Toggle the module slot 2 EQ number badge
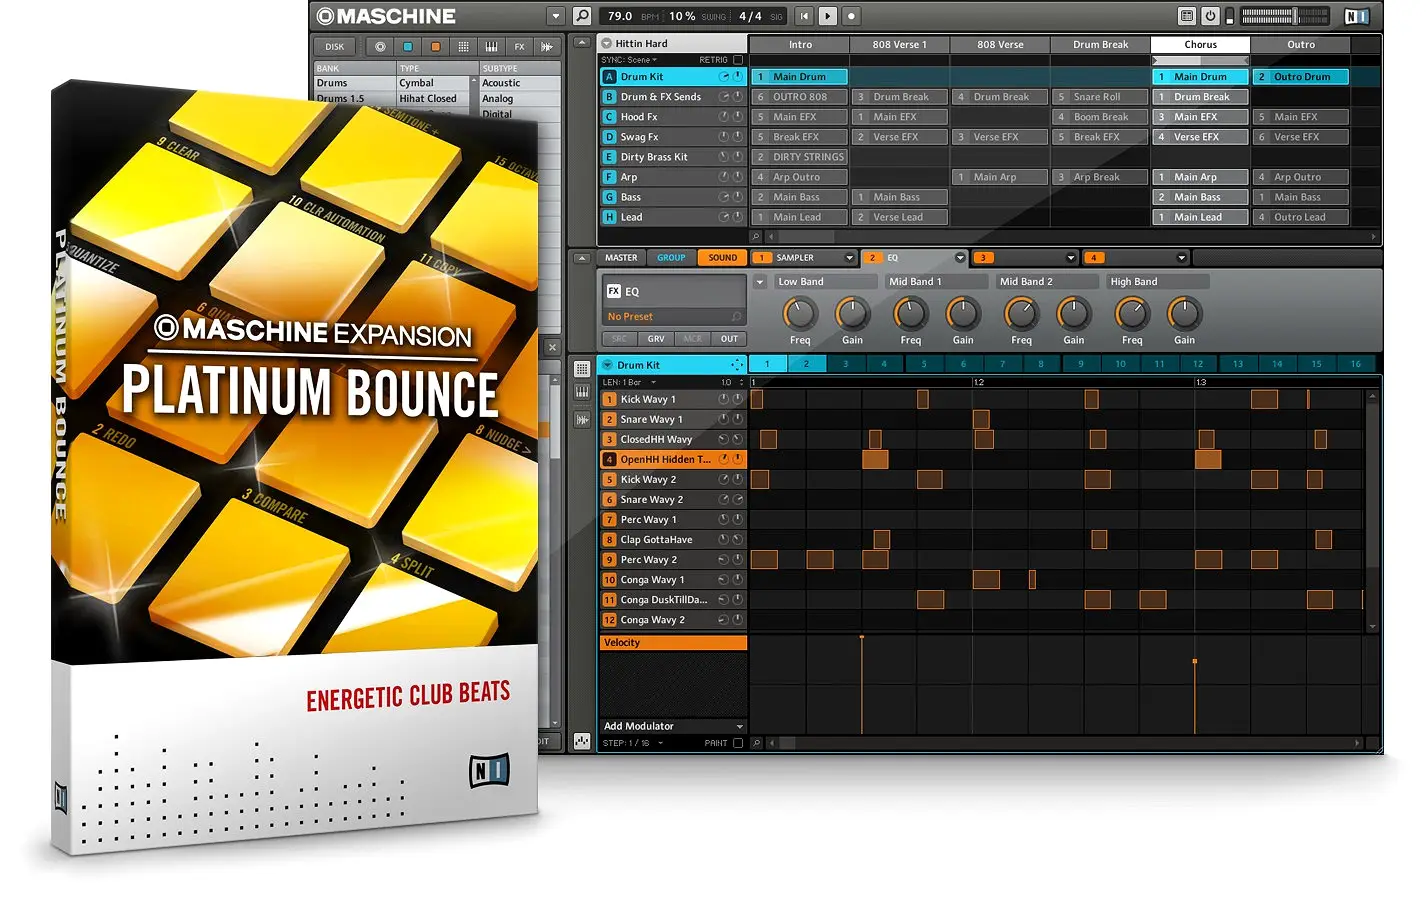The width and height of the screenshot is (1426, 898). (872, 258)
